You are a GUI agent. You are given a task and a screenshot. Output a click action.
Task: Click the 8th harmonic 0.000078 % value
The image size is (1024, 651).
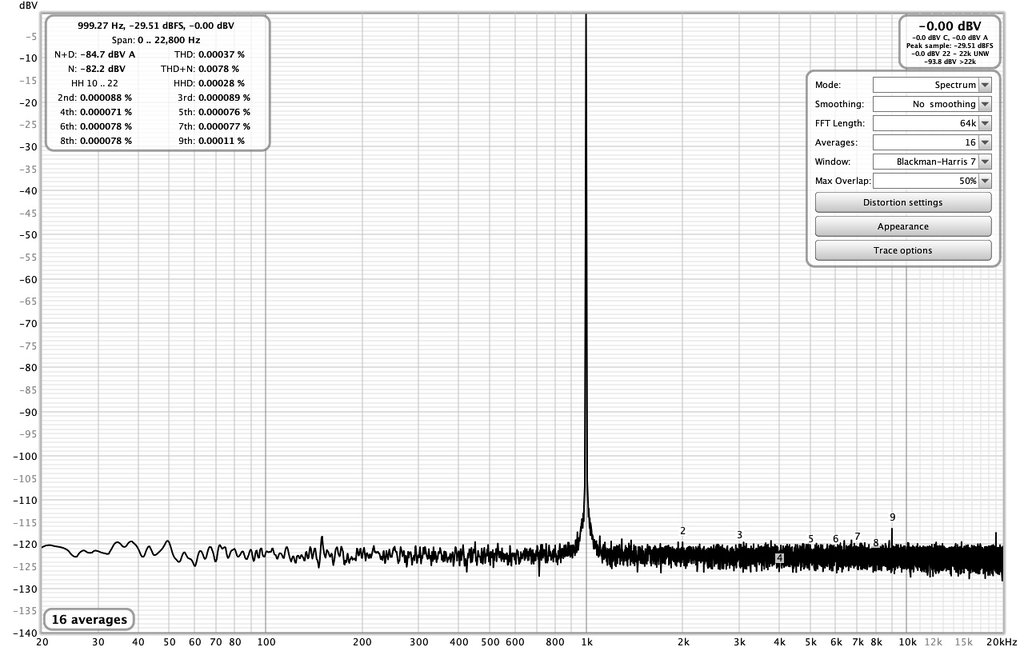pos(106,140)
